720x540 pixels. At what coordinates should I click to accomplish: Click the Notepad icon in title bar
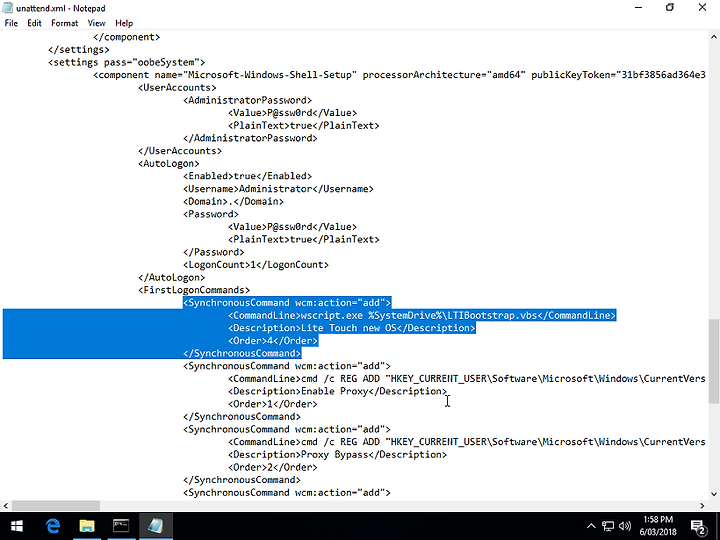point(8,8)
